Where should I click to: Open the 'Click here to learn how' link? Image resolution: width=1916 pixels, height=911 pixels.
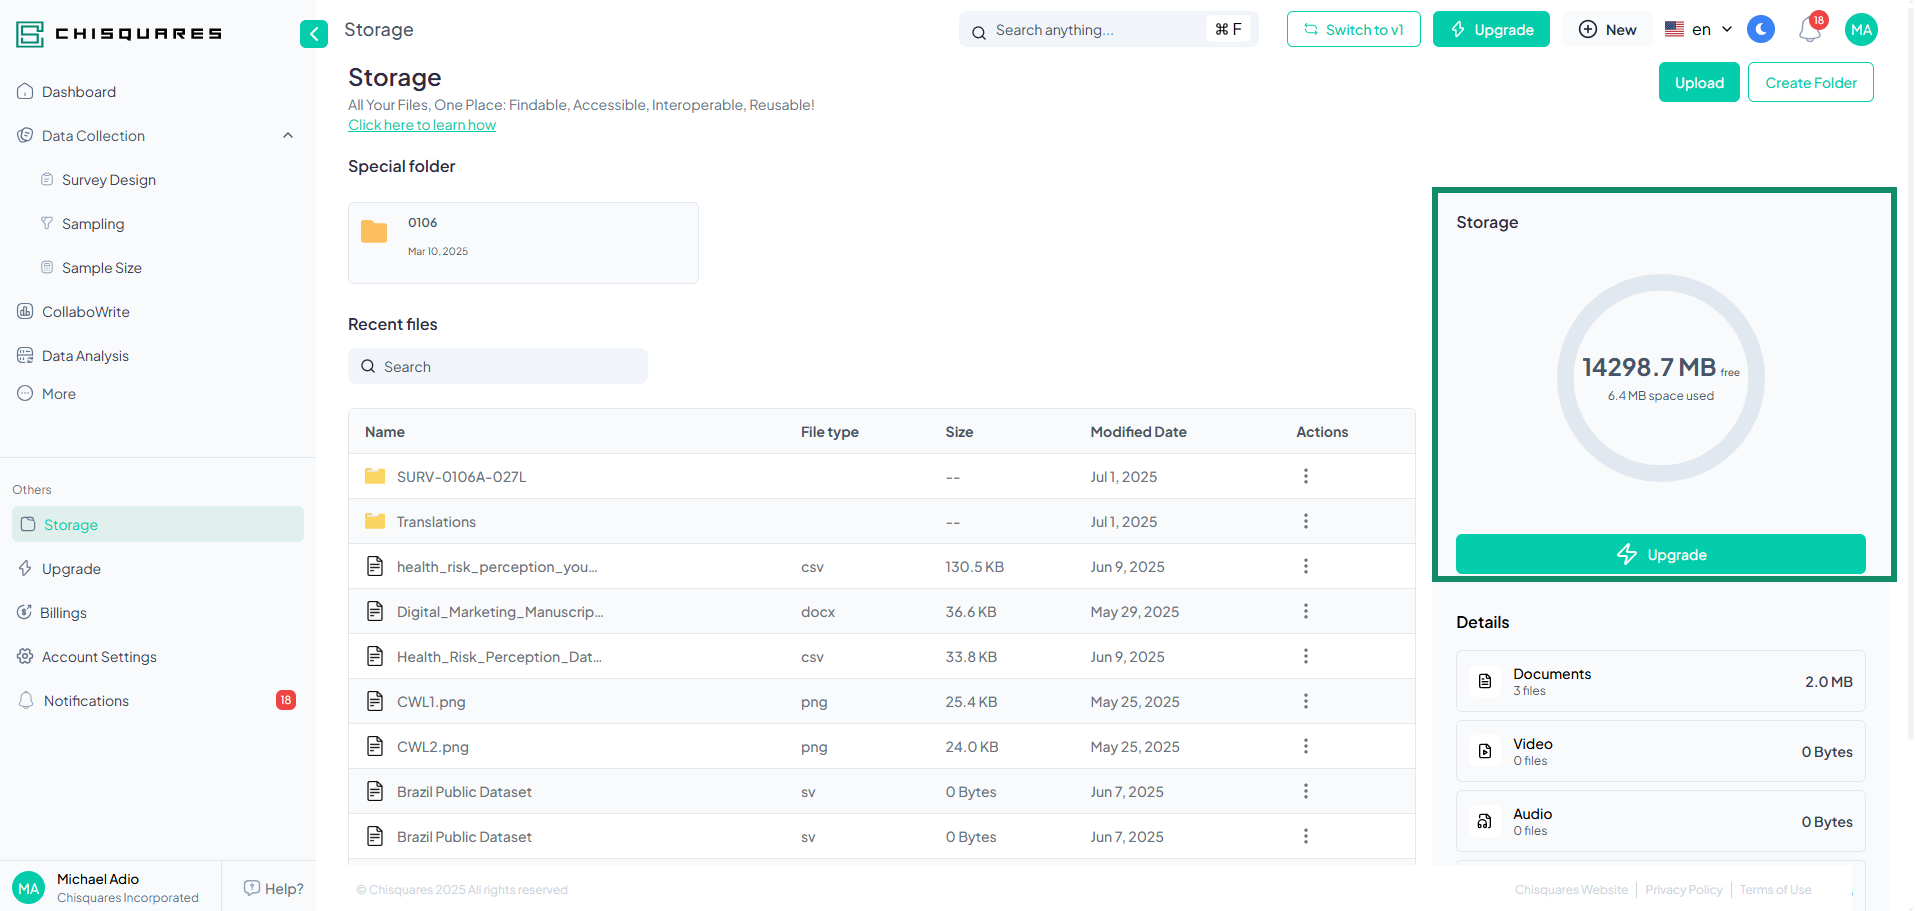pyautogui.click(x=422, y=125)
